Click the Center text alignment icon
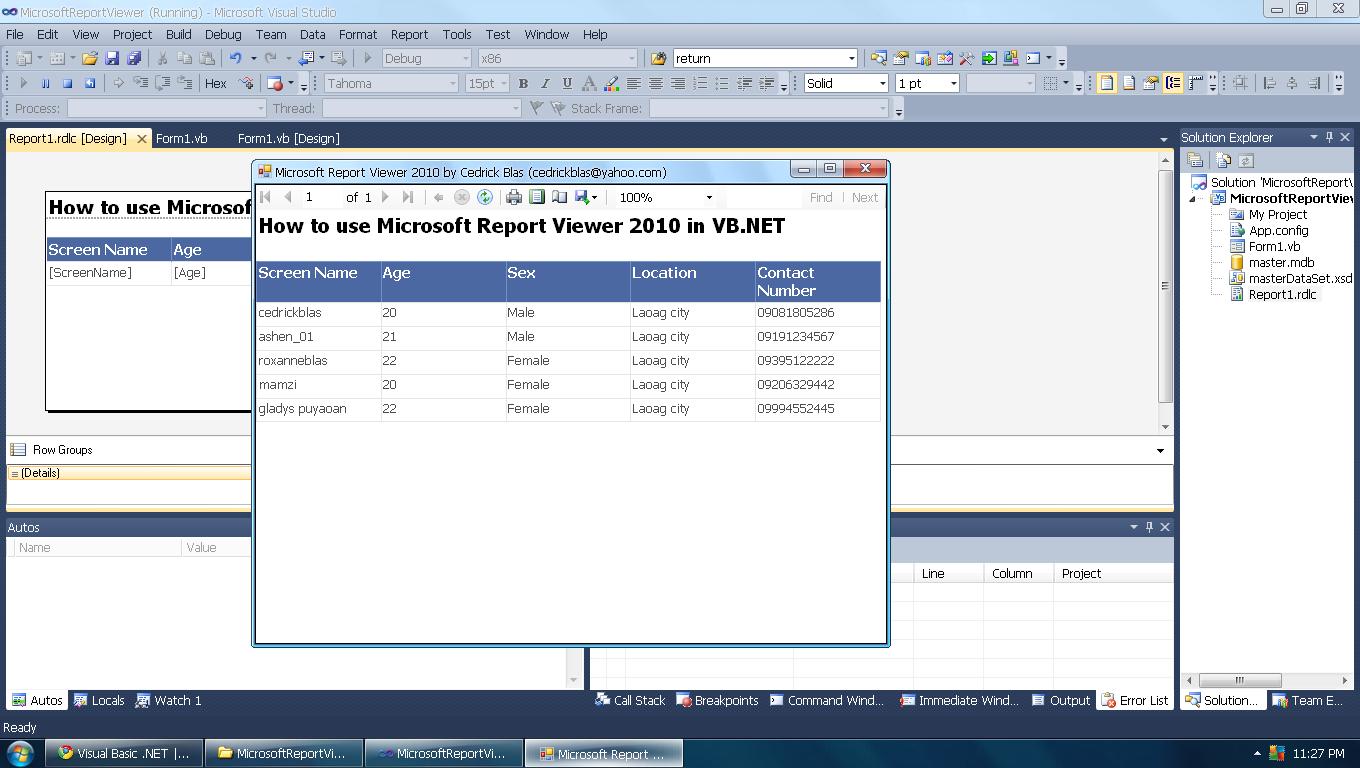This screenshot has width=1360, height=768. 656,83
